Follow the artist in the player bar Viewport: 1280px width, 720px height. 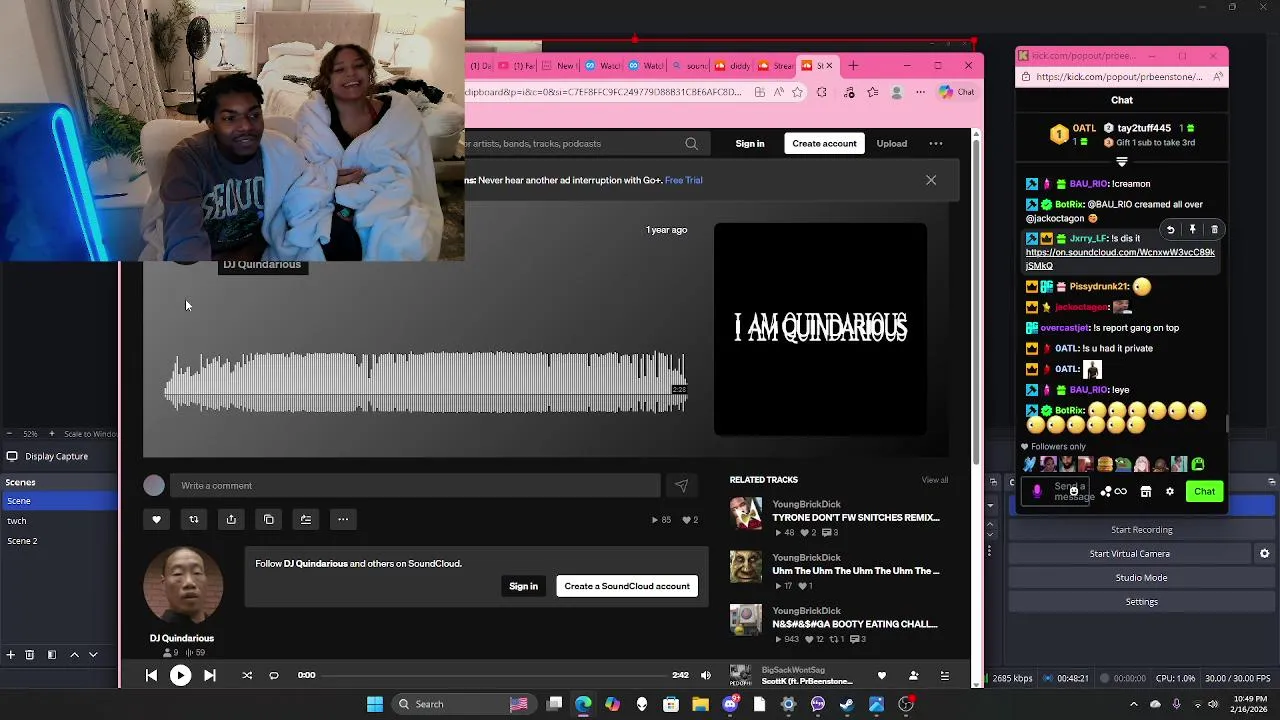[913, 676]
